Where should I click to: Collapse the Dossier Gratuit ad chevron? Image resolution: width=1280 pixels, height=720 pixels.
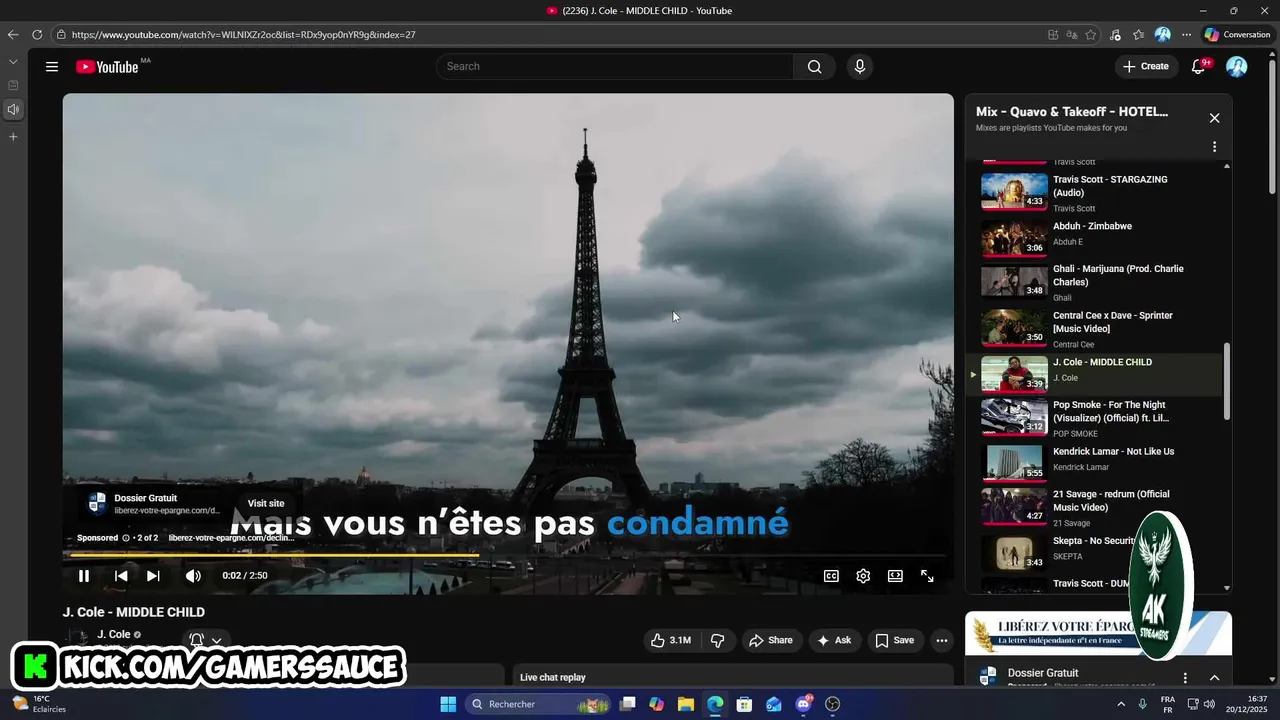pos(1214,678)
